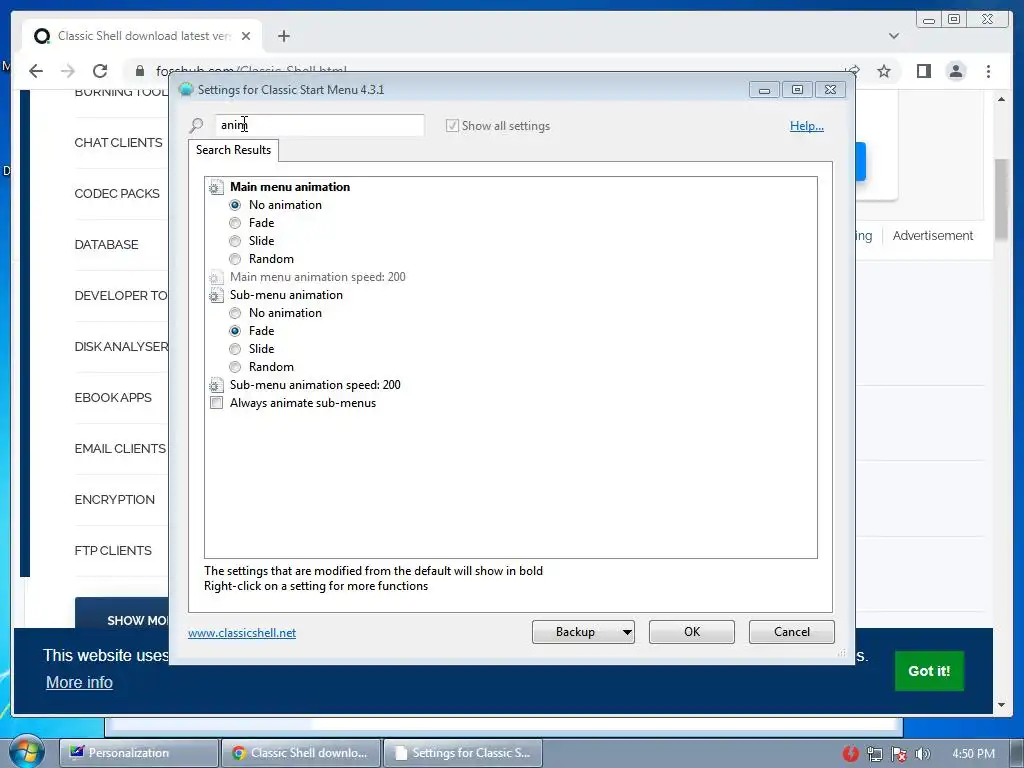Image resolution: width=1024 pixels, height=768 pixels.
Task: Open Chrome side panel icon
Action: coord(923,71)
